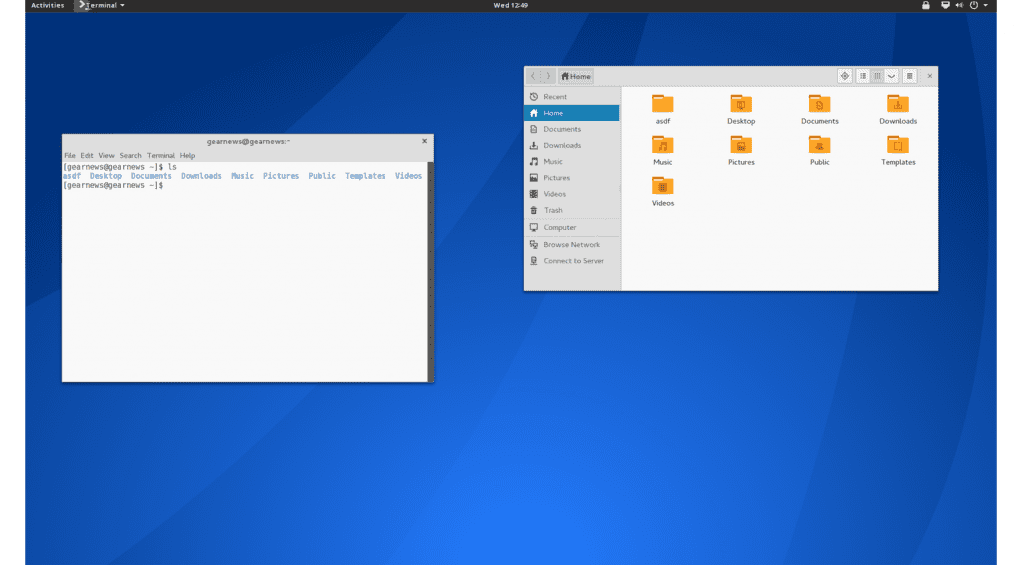The width and height of the screenshot is (1024, 565).
Task: Select Connect to Server in sidebar
Action: 573,261
